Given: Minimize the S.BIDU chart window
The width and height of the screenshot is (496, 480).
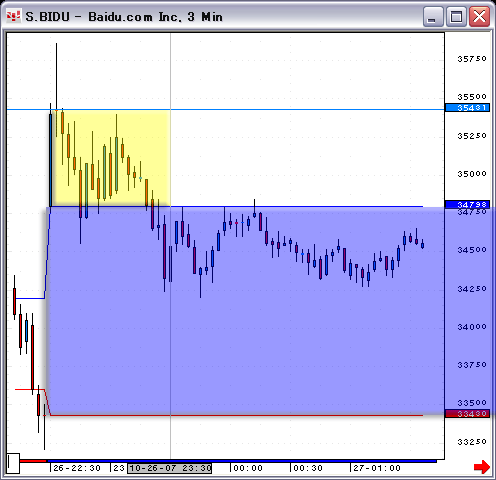Looking at the screenshot, I should click(x=433, y=16).
